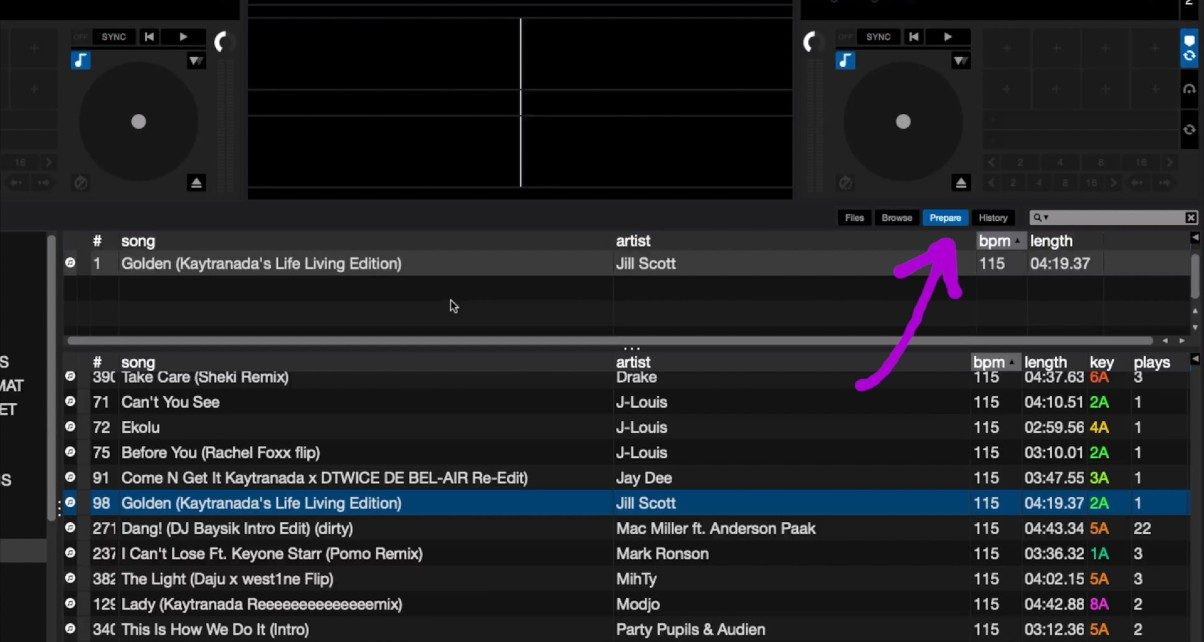The image size is (1204, 642).
Task: Open the History tab
Action: point(994,217)
